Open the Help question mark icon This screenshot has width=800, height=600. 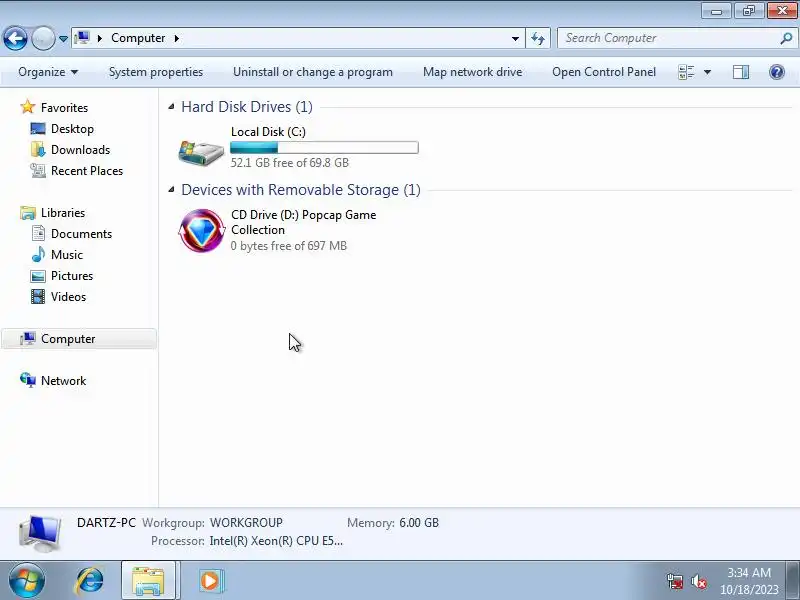(777, 72)
